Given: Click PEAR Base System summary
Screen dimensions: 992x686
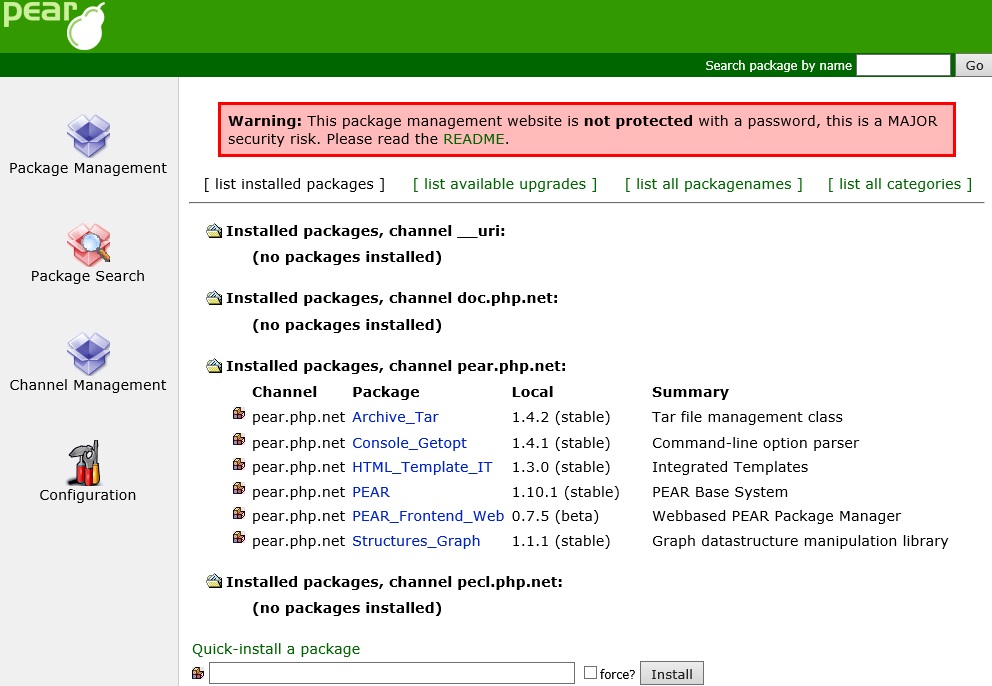Looking at the screenshot, I should tap(720, 492).
